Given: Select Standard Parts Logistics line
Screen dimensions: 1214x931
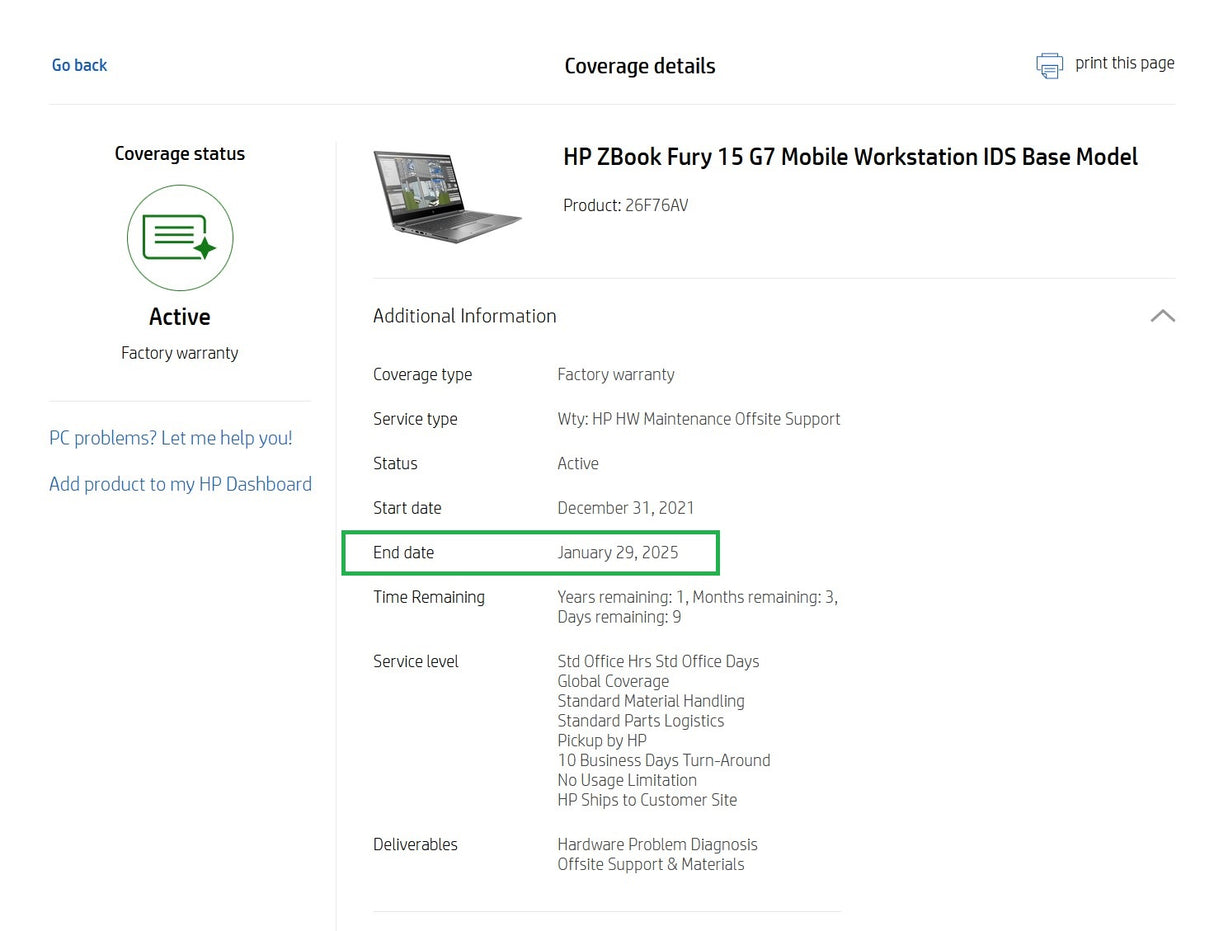Looking at the screenshot, I should coord(641,721).
